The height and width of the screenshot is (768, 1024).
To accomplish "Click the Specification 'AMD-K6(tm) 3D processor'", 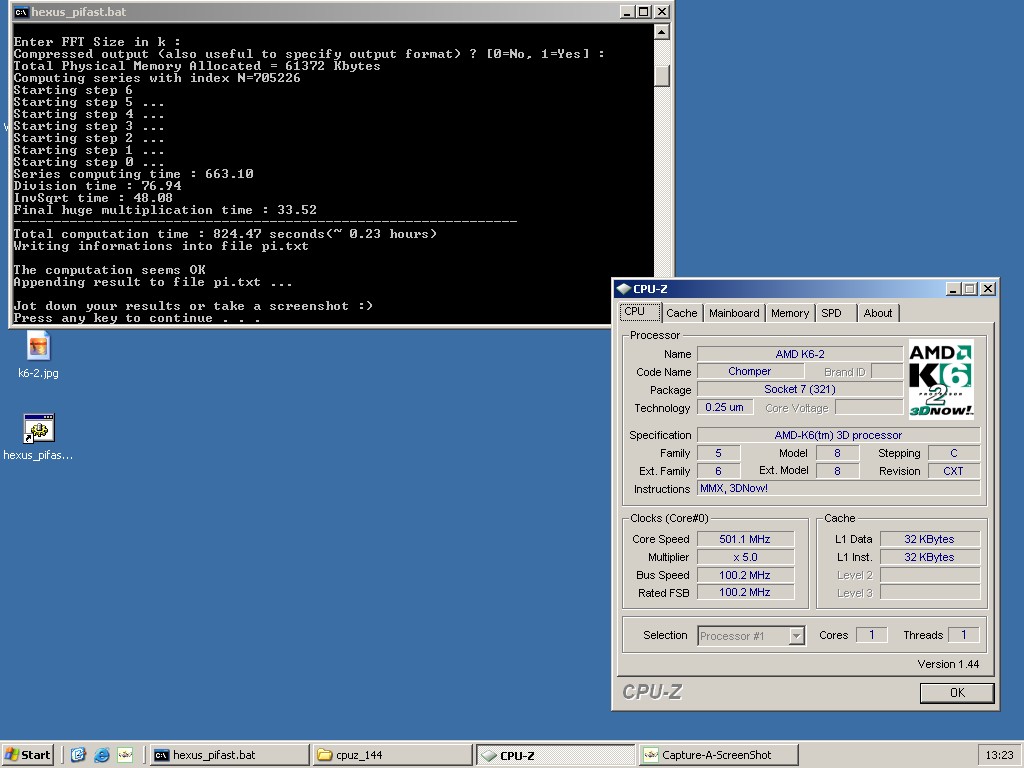I will click(x=839, y=435).
